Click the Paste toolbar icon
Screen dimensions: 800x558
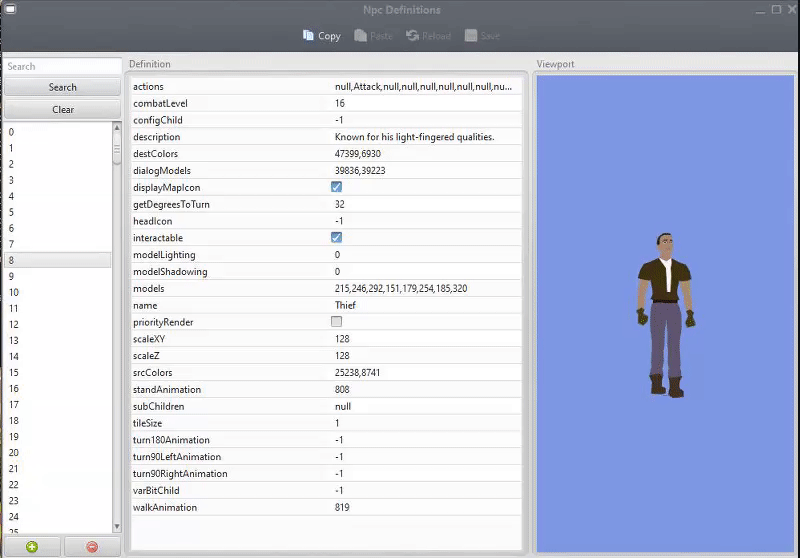point(361,36)
